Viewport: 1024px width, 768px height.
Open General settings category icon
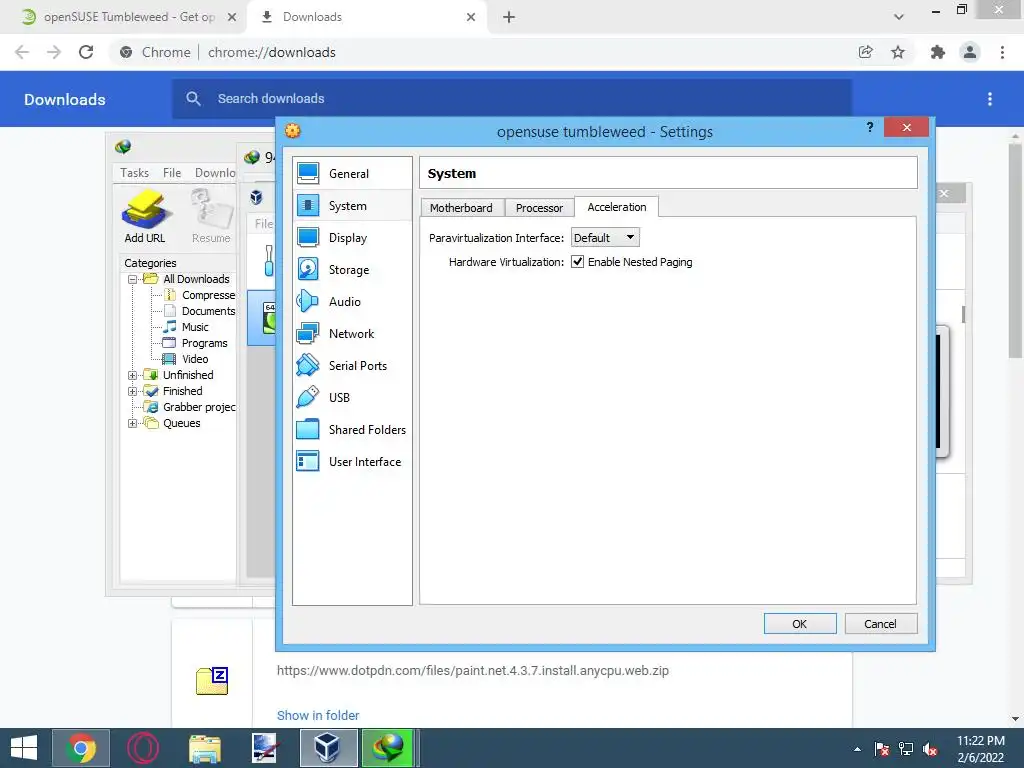(308, 173)
